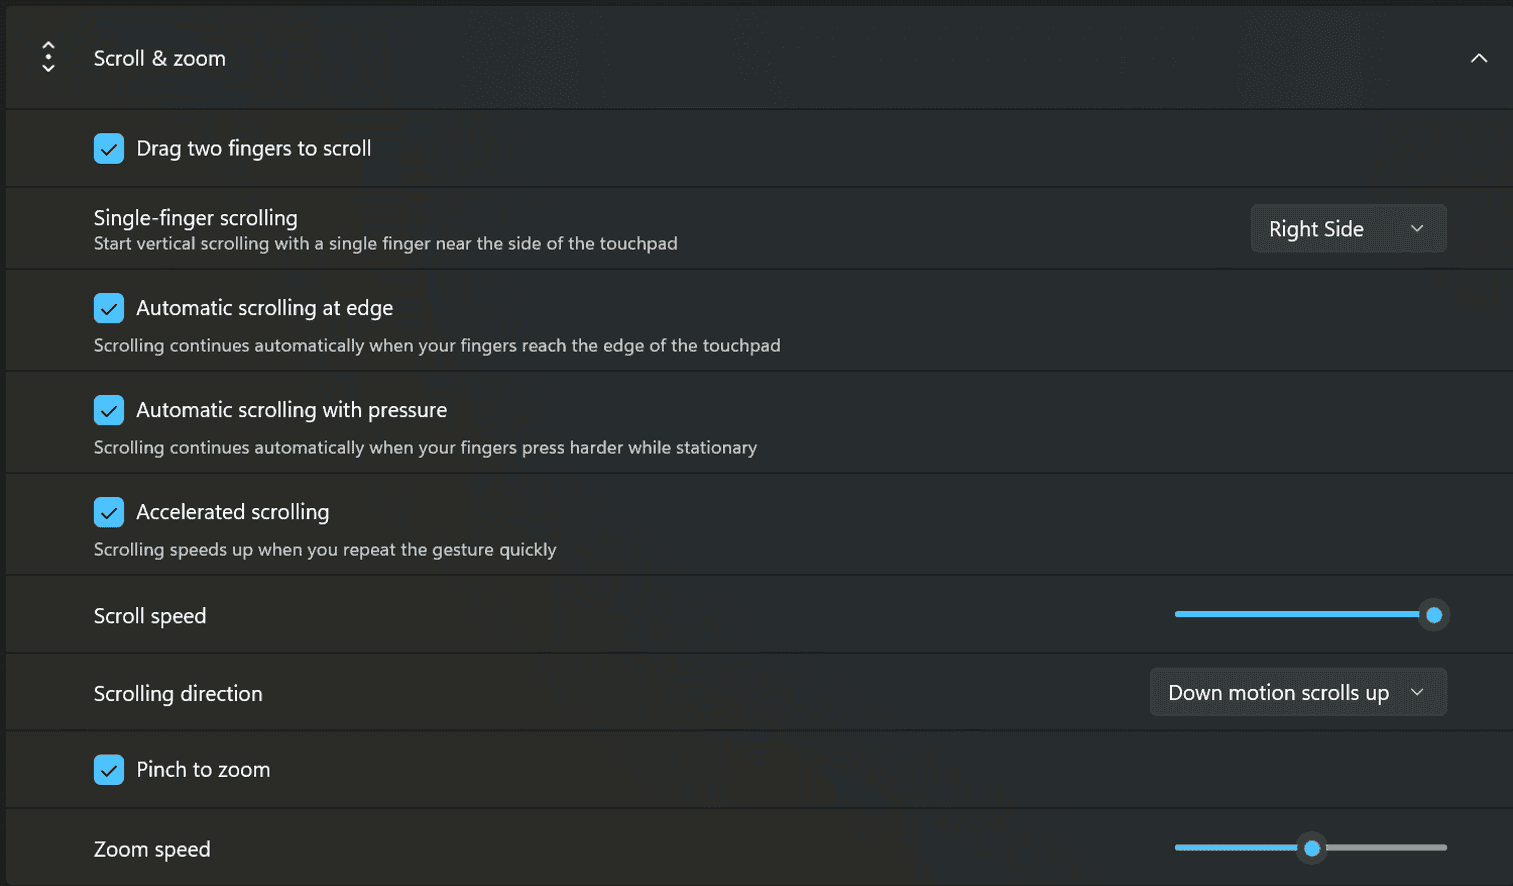The image size is (1513, 886).
Task: Click the Scroll & zoom header title
Action: pyautogui.click(x=160, y=58)
